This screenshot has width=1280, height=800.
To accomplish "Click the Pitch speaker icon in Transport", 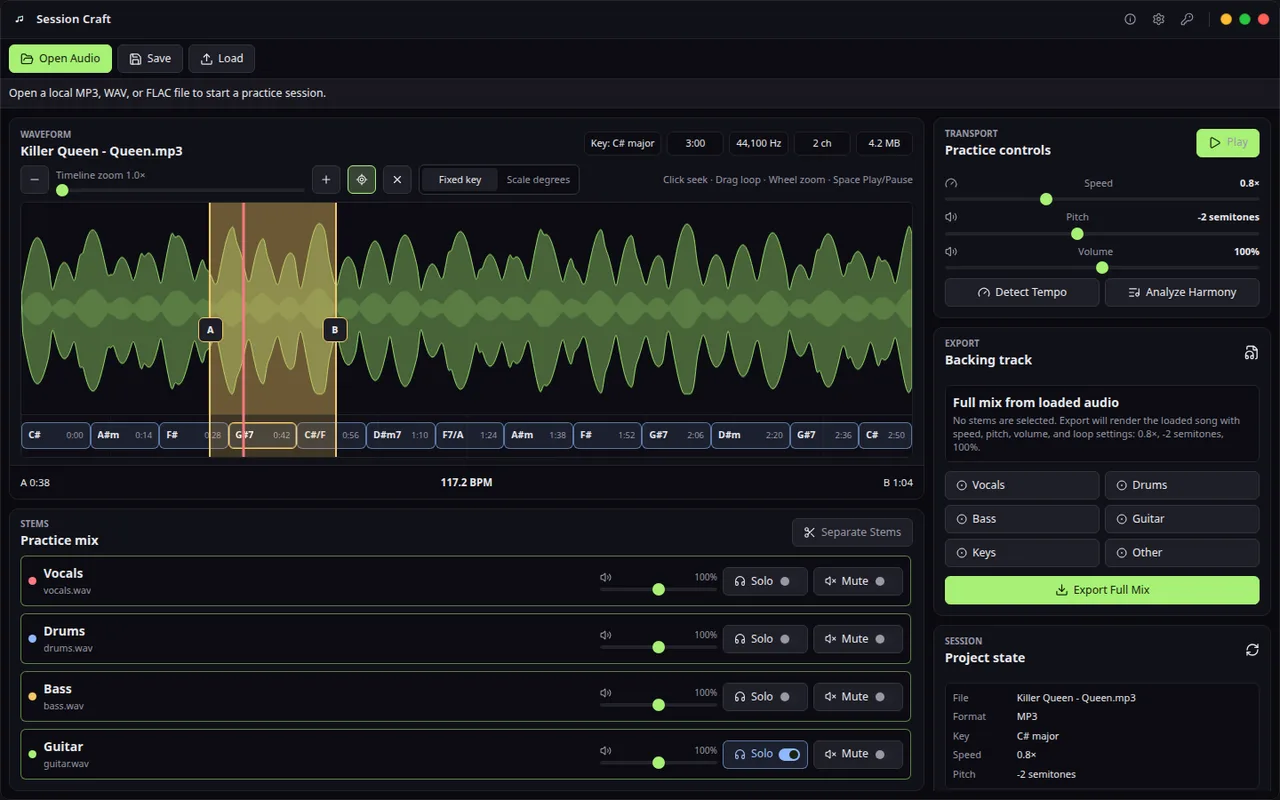I will [951, 217].
